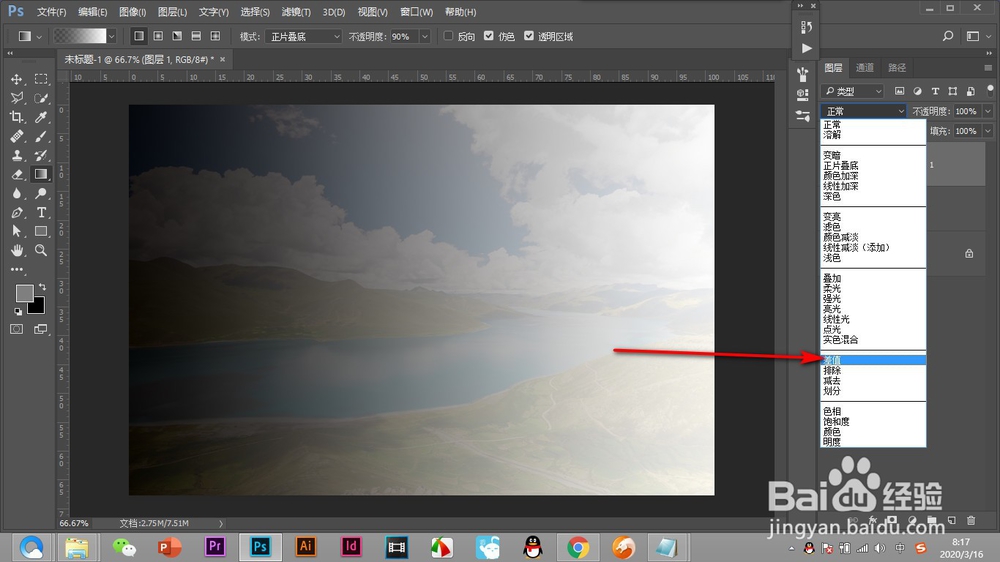This screenshot has width=1000, height=562.
Task: Reset default foreground and background colors
Action: pyautogui.click(x=18, y=311)
